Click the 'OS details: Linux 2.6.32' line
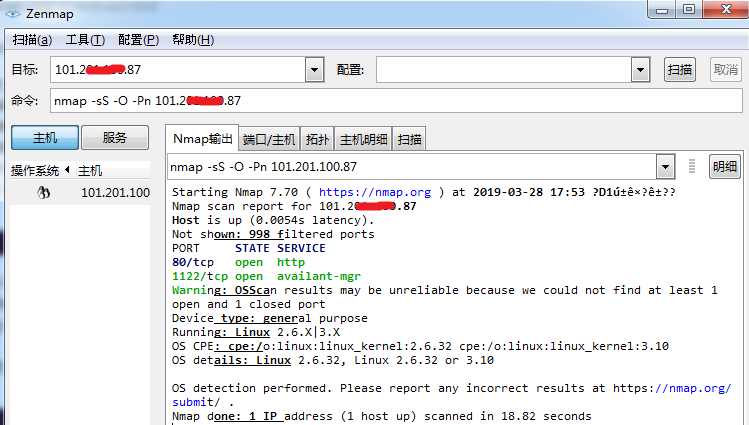Viewport: 749px width, 425px height. tap(333, 360)
